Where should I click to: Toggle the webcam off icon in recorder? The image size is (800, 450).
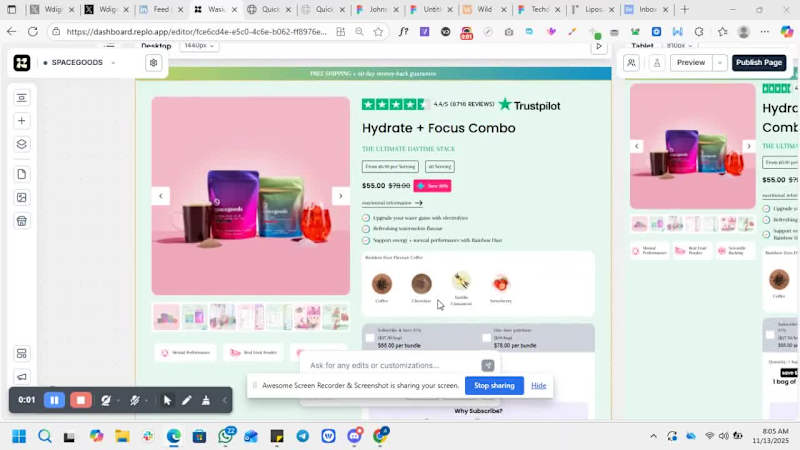tap(106, 401)
